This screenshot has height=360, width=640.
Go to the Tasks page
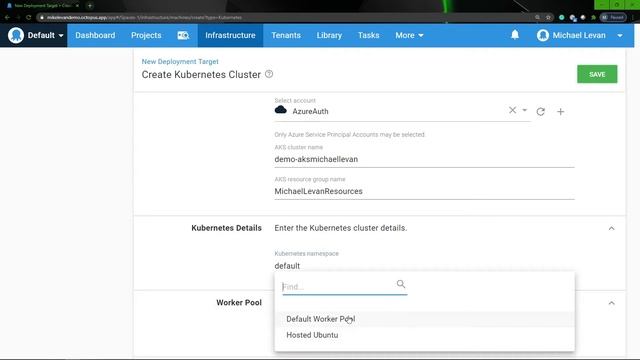coord(369,35)
